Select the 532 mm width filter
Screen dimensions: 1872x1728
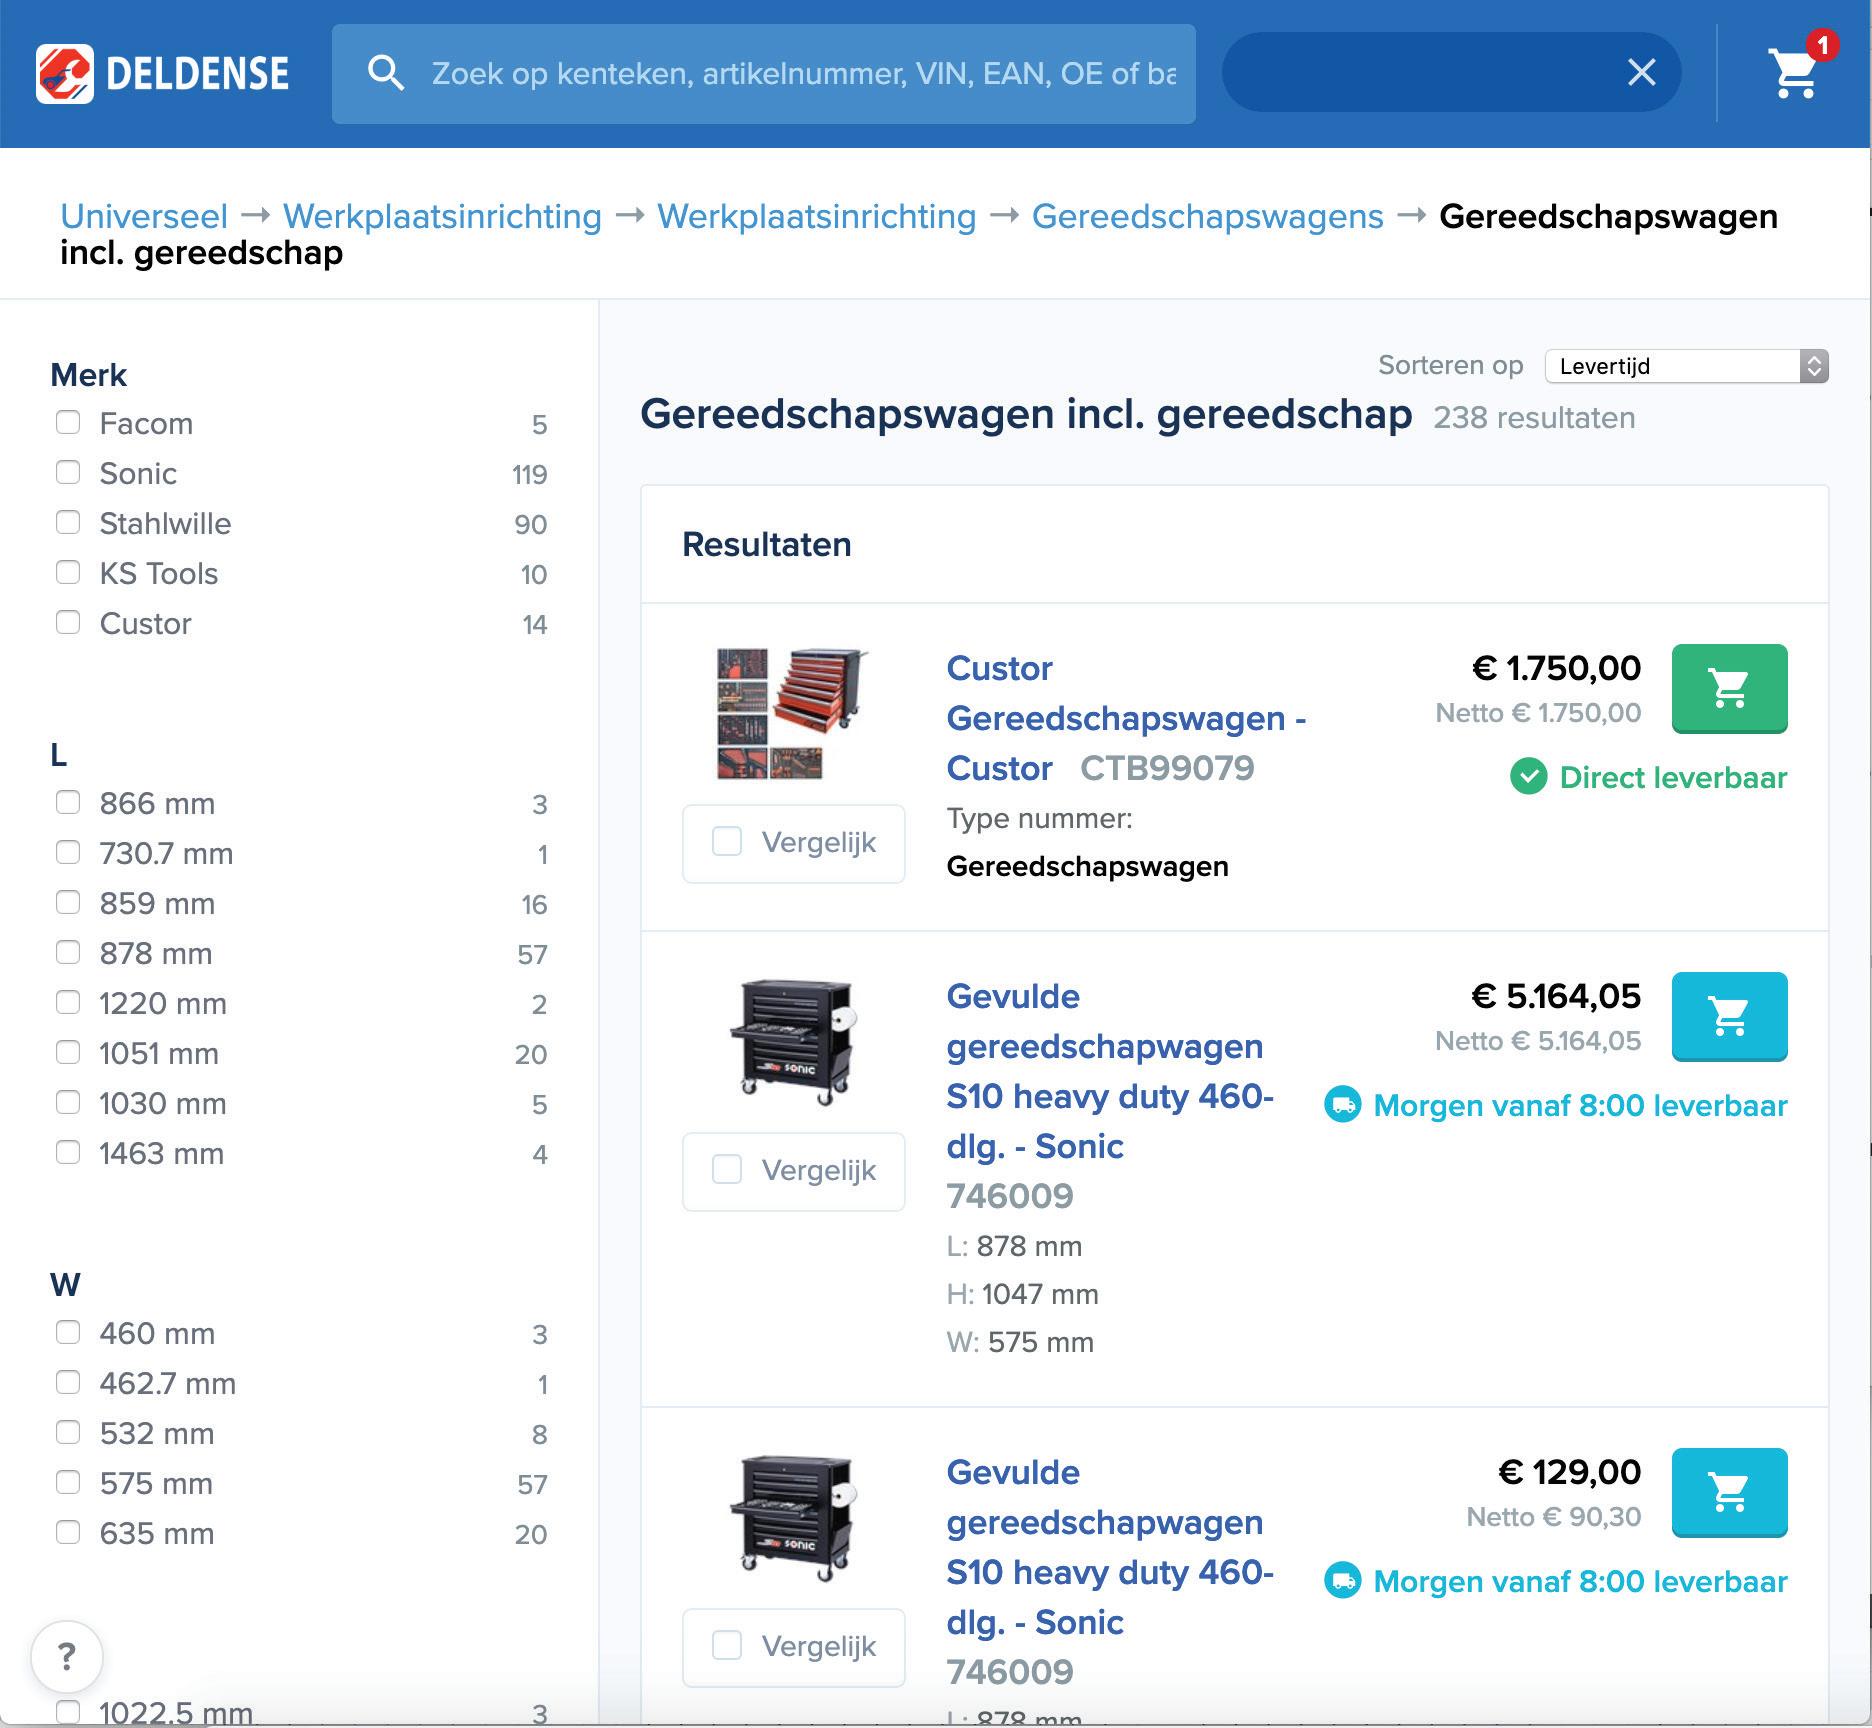click(x=68, y=1432)
